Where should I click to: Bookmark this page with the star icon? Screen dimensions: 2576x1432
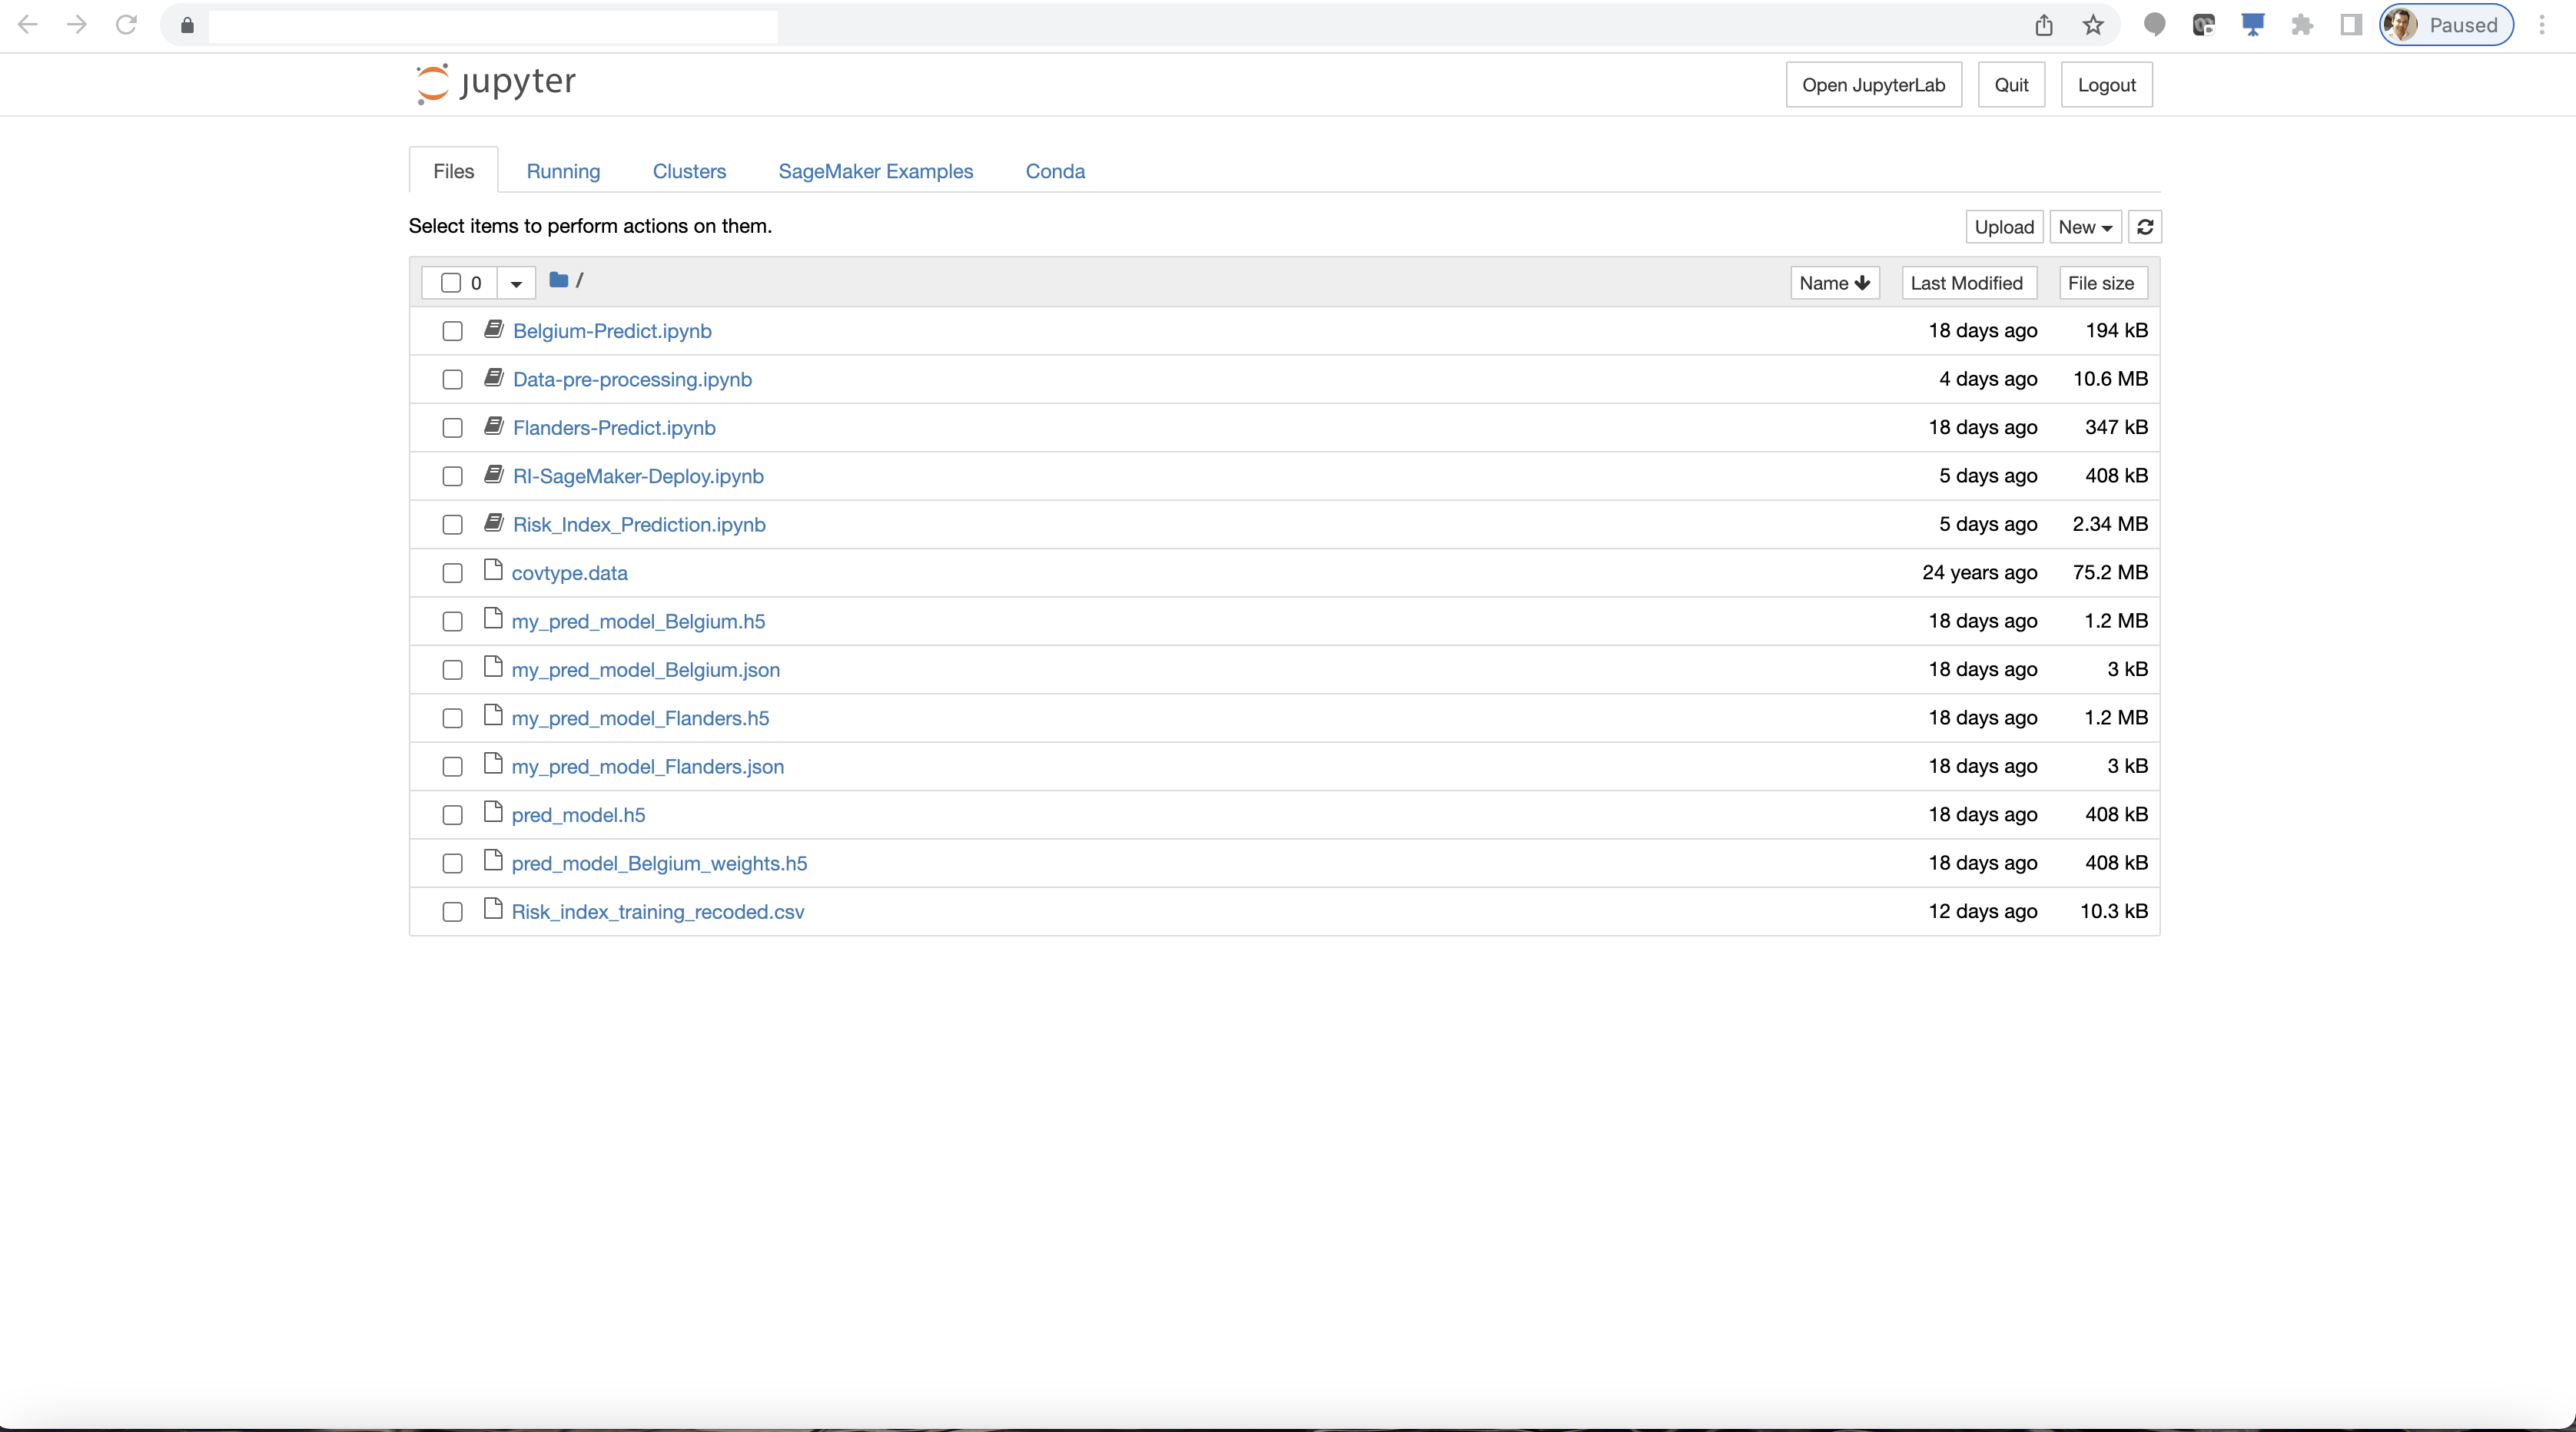point(2093,25)
